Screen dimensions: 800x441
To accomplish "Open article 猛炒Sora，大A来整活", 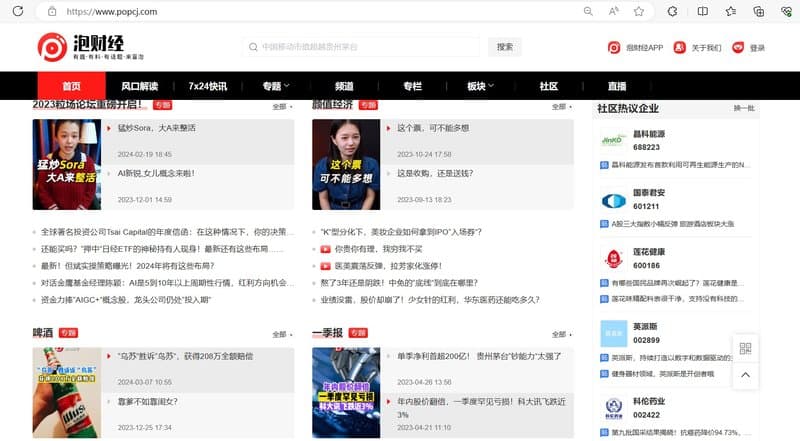I will (x=157, y=128).
